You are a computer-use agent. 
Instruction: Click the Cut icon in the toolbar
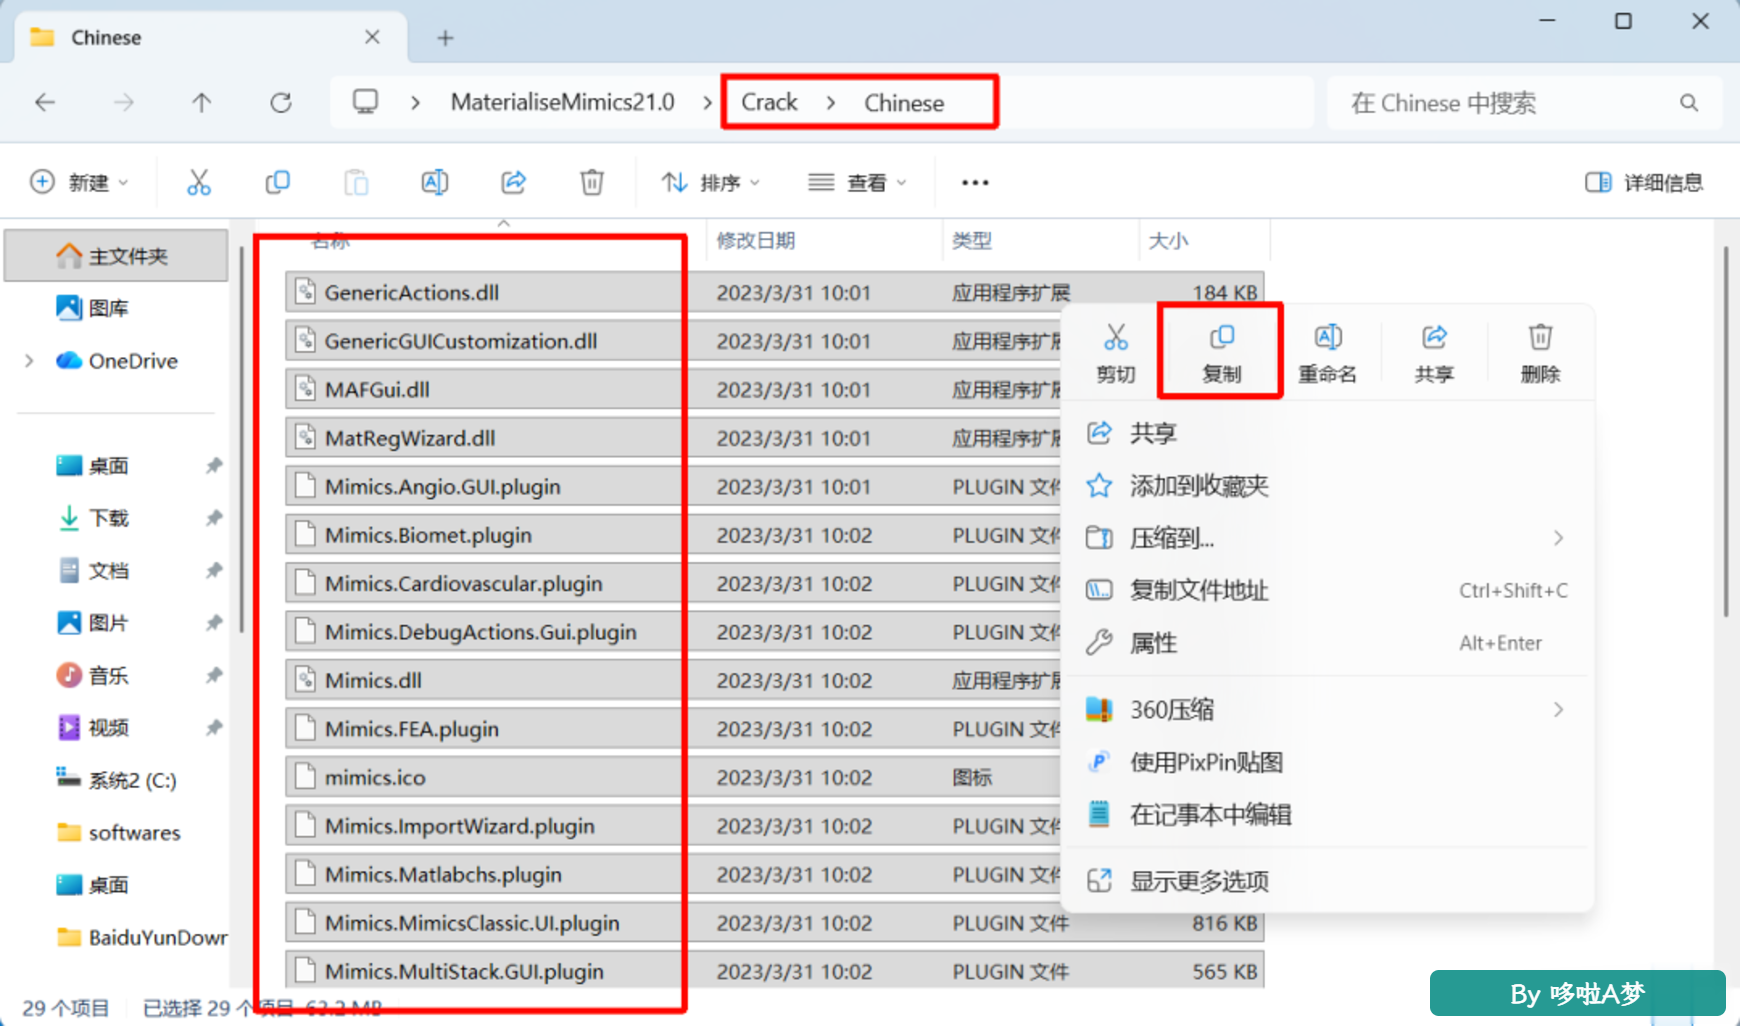click(199, 182)
